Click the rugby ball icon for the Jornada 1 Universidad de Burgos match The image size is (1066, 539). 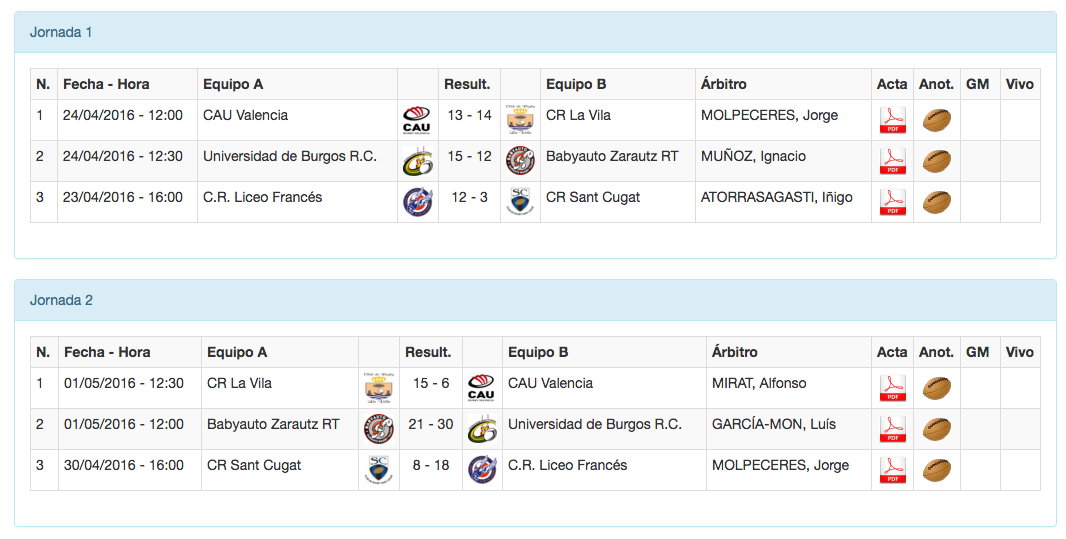click(x=936, y=162)
